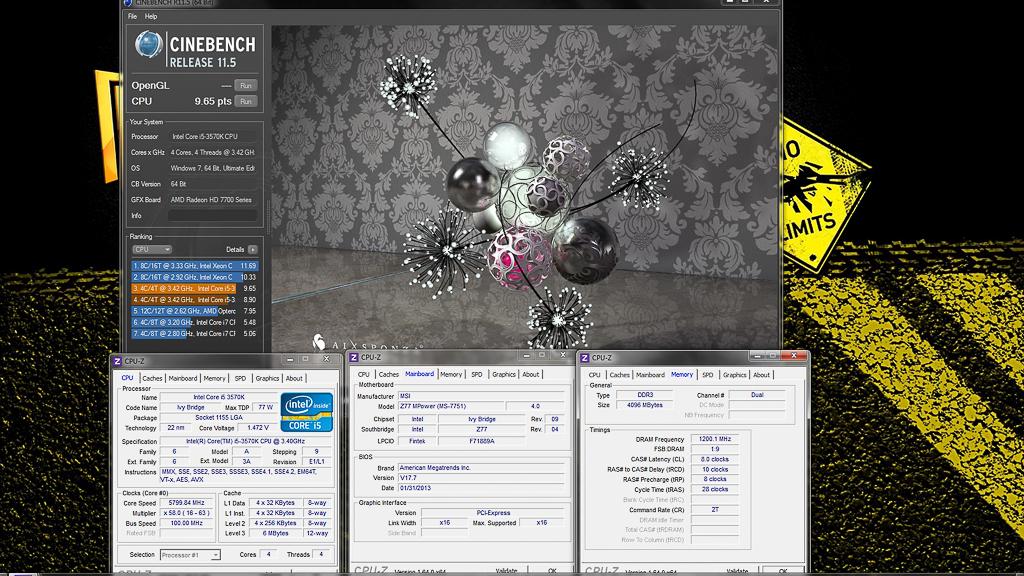This screenshot has height=576, width=1024.
Task: Click the Cinebench globe logo
Action: [x=148, y=45]
